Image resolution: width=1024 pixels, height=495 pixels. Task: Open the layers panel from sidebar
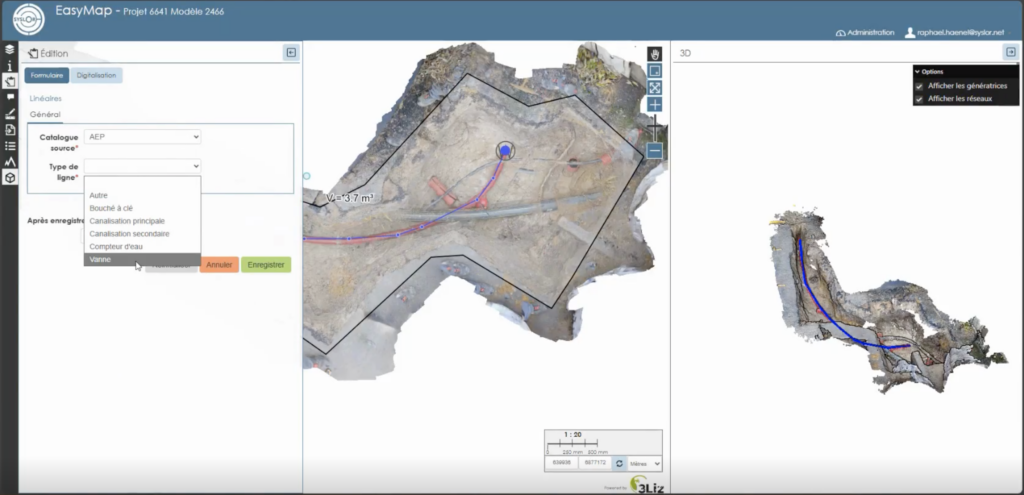(x=9, y=48)
